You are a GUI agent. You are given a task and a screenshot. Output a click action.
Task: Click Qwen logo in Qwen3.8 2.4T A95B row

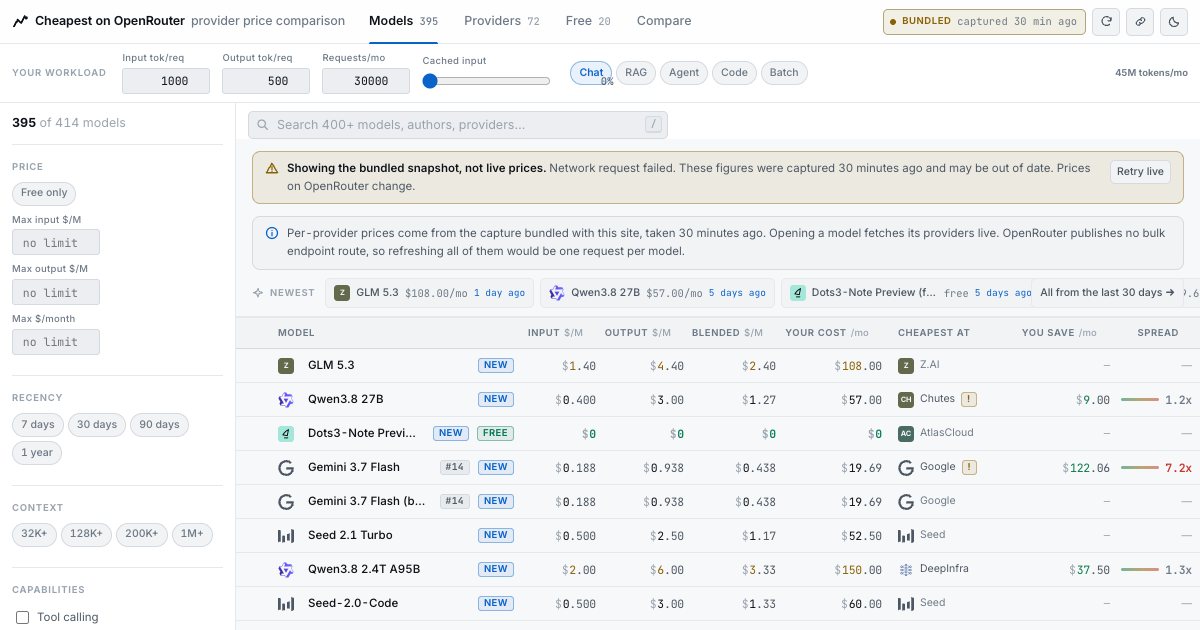pyautogui.click(x=286, y=569)
